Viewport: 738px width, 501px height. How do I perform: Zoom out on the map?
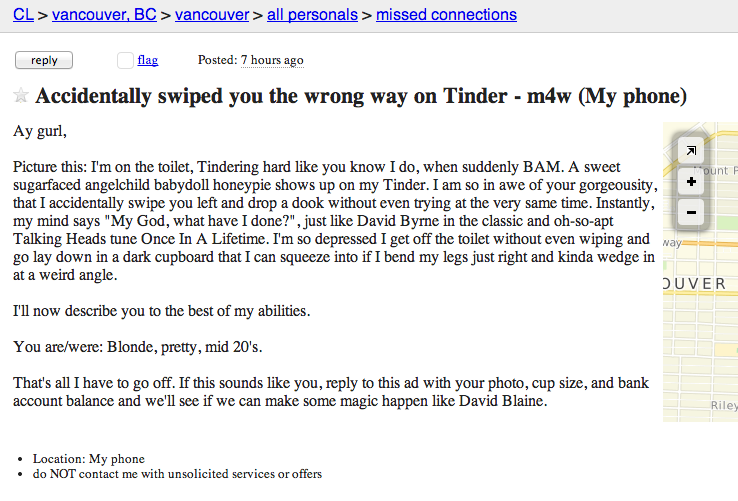[691, 212]
